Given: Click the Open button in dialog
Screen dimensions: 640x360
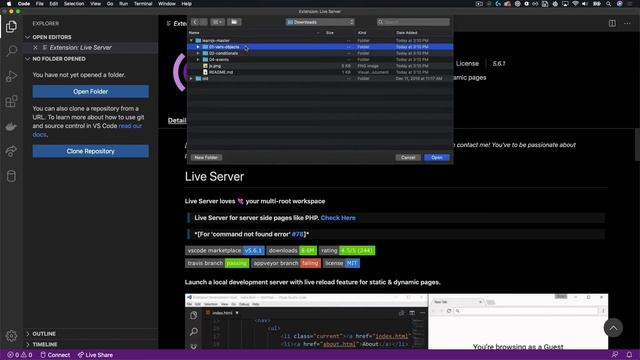Looking at the screenshot, I should (x=437, y=158).
